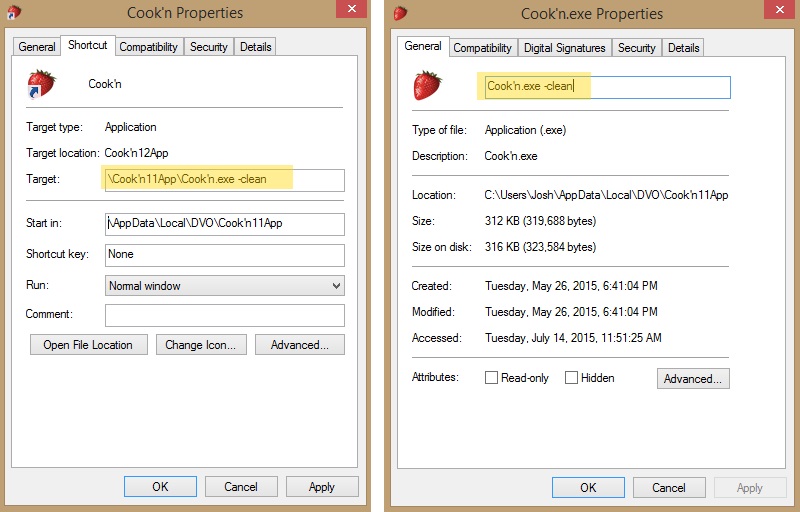Select General tab in Cook'n.exe Properties
The image size is (800, 512).
coord(423,46)
